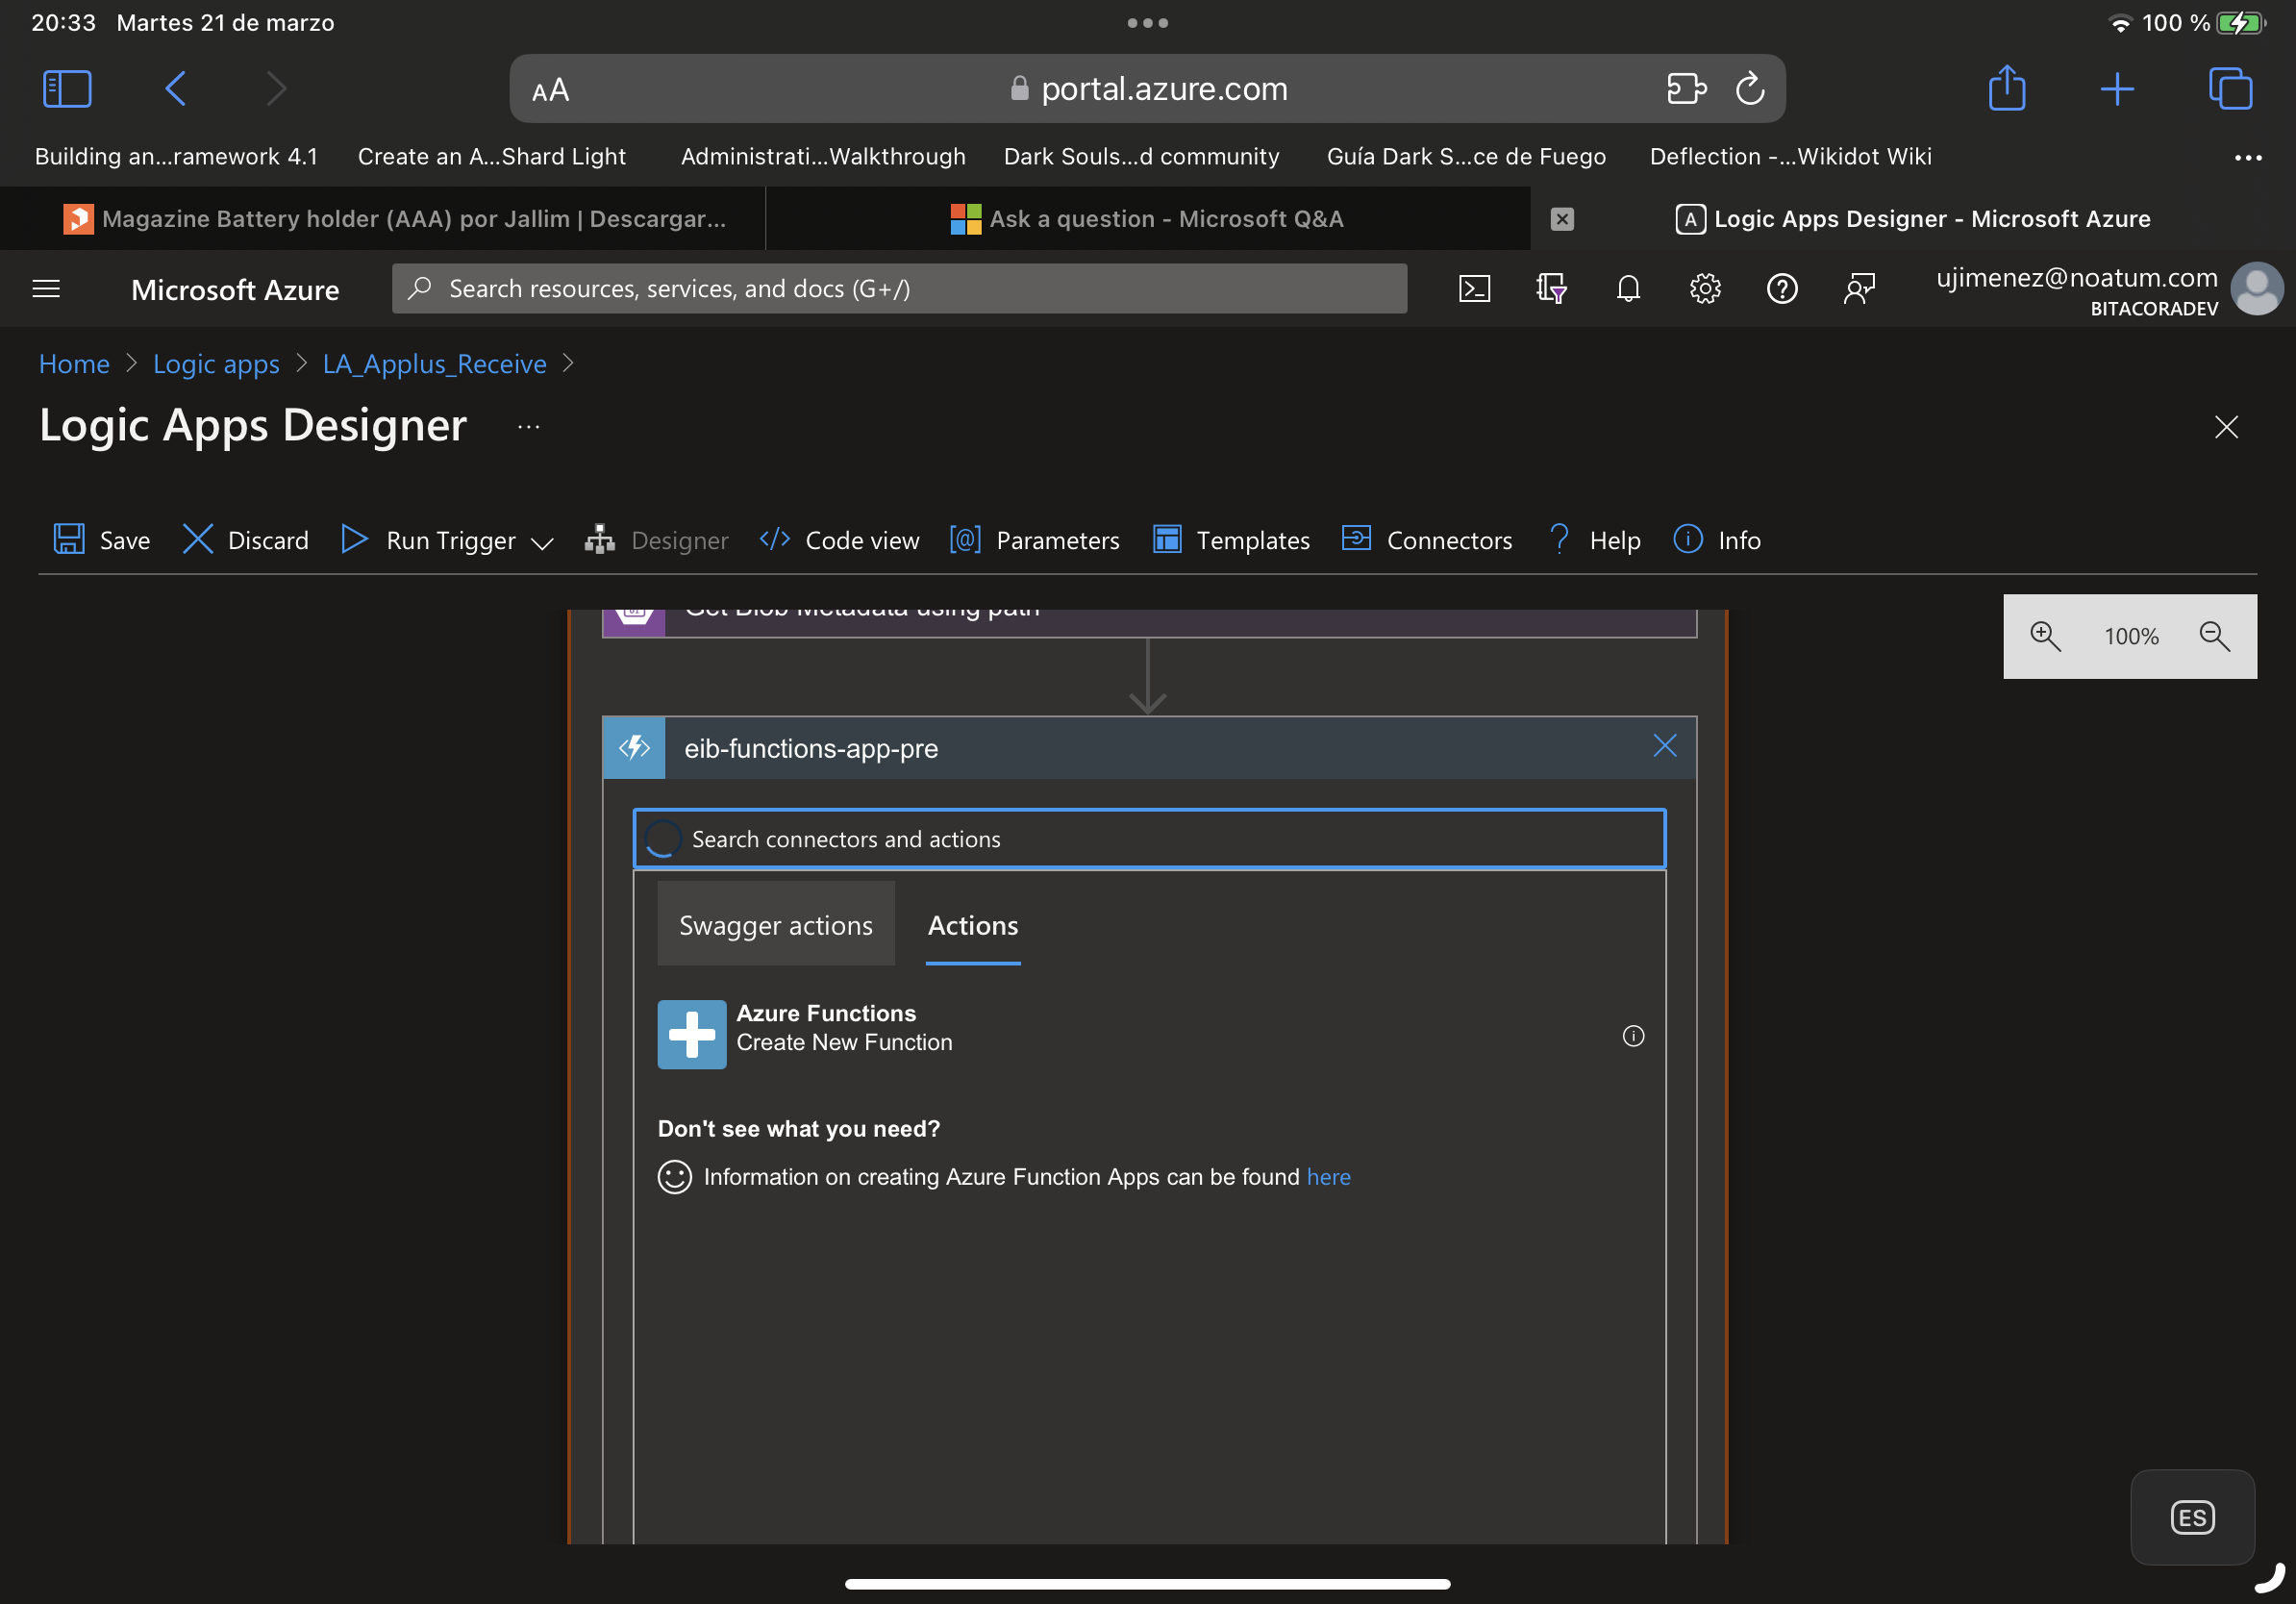Select Azure Functions Create New Function

click(x=1149, y=1034)
